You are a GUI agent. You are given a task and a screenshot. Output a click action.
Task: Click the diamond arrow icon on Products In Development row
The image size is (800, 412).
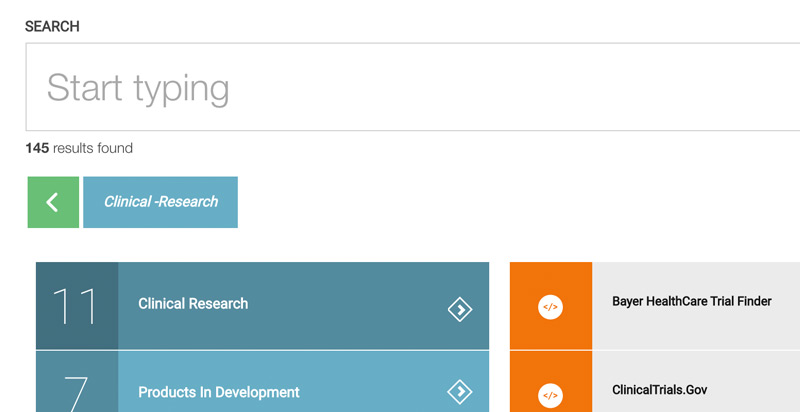(x=459, y=391)
